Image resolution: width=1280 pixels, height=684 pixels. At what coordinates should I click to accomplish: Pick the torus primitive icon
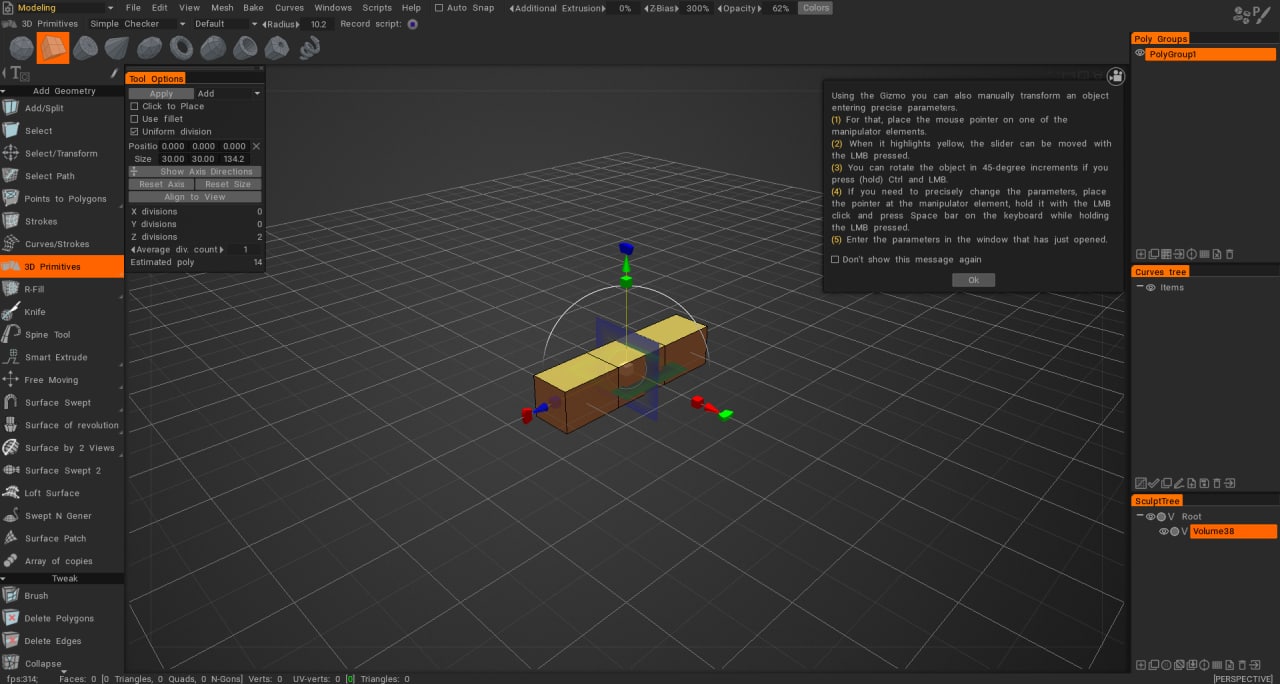[181, 47]
